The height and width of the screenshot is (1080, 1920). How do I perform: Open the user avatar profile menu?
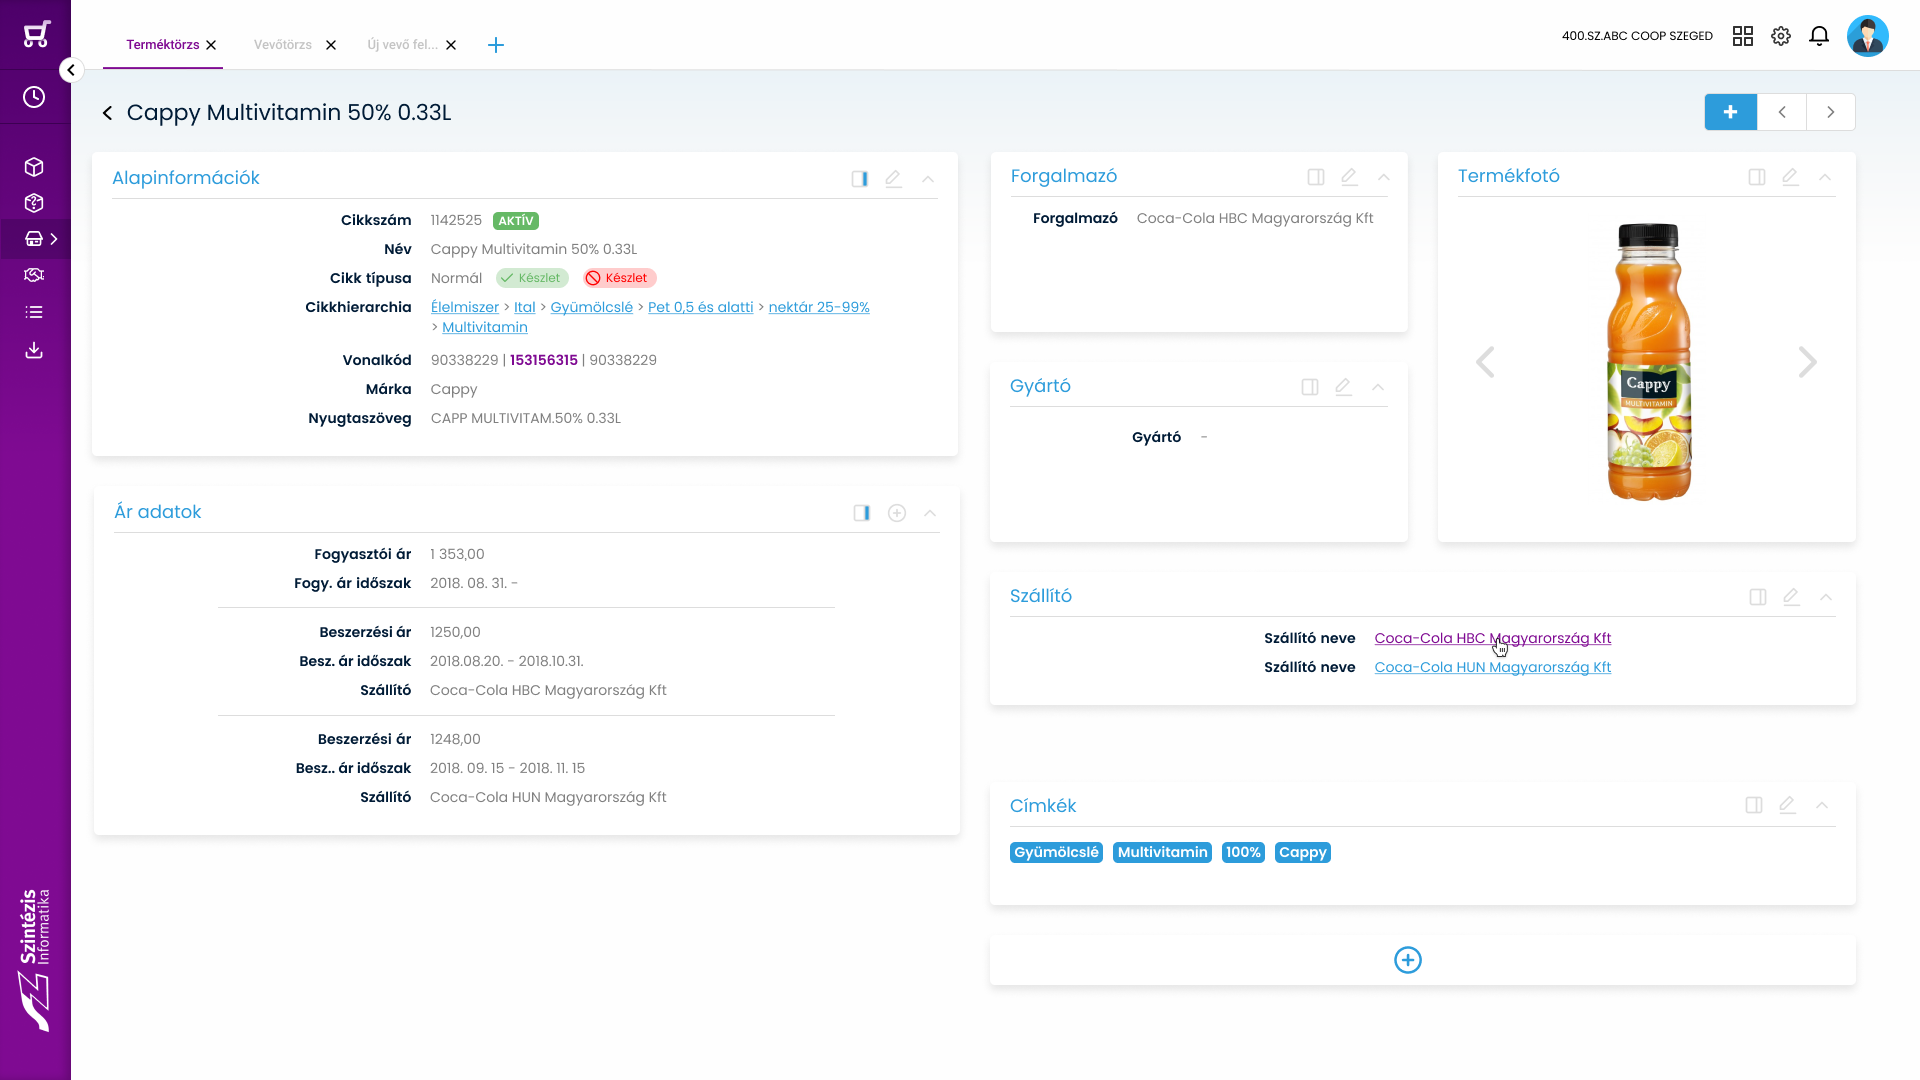pyautogui.click(x=1867, y=36)
